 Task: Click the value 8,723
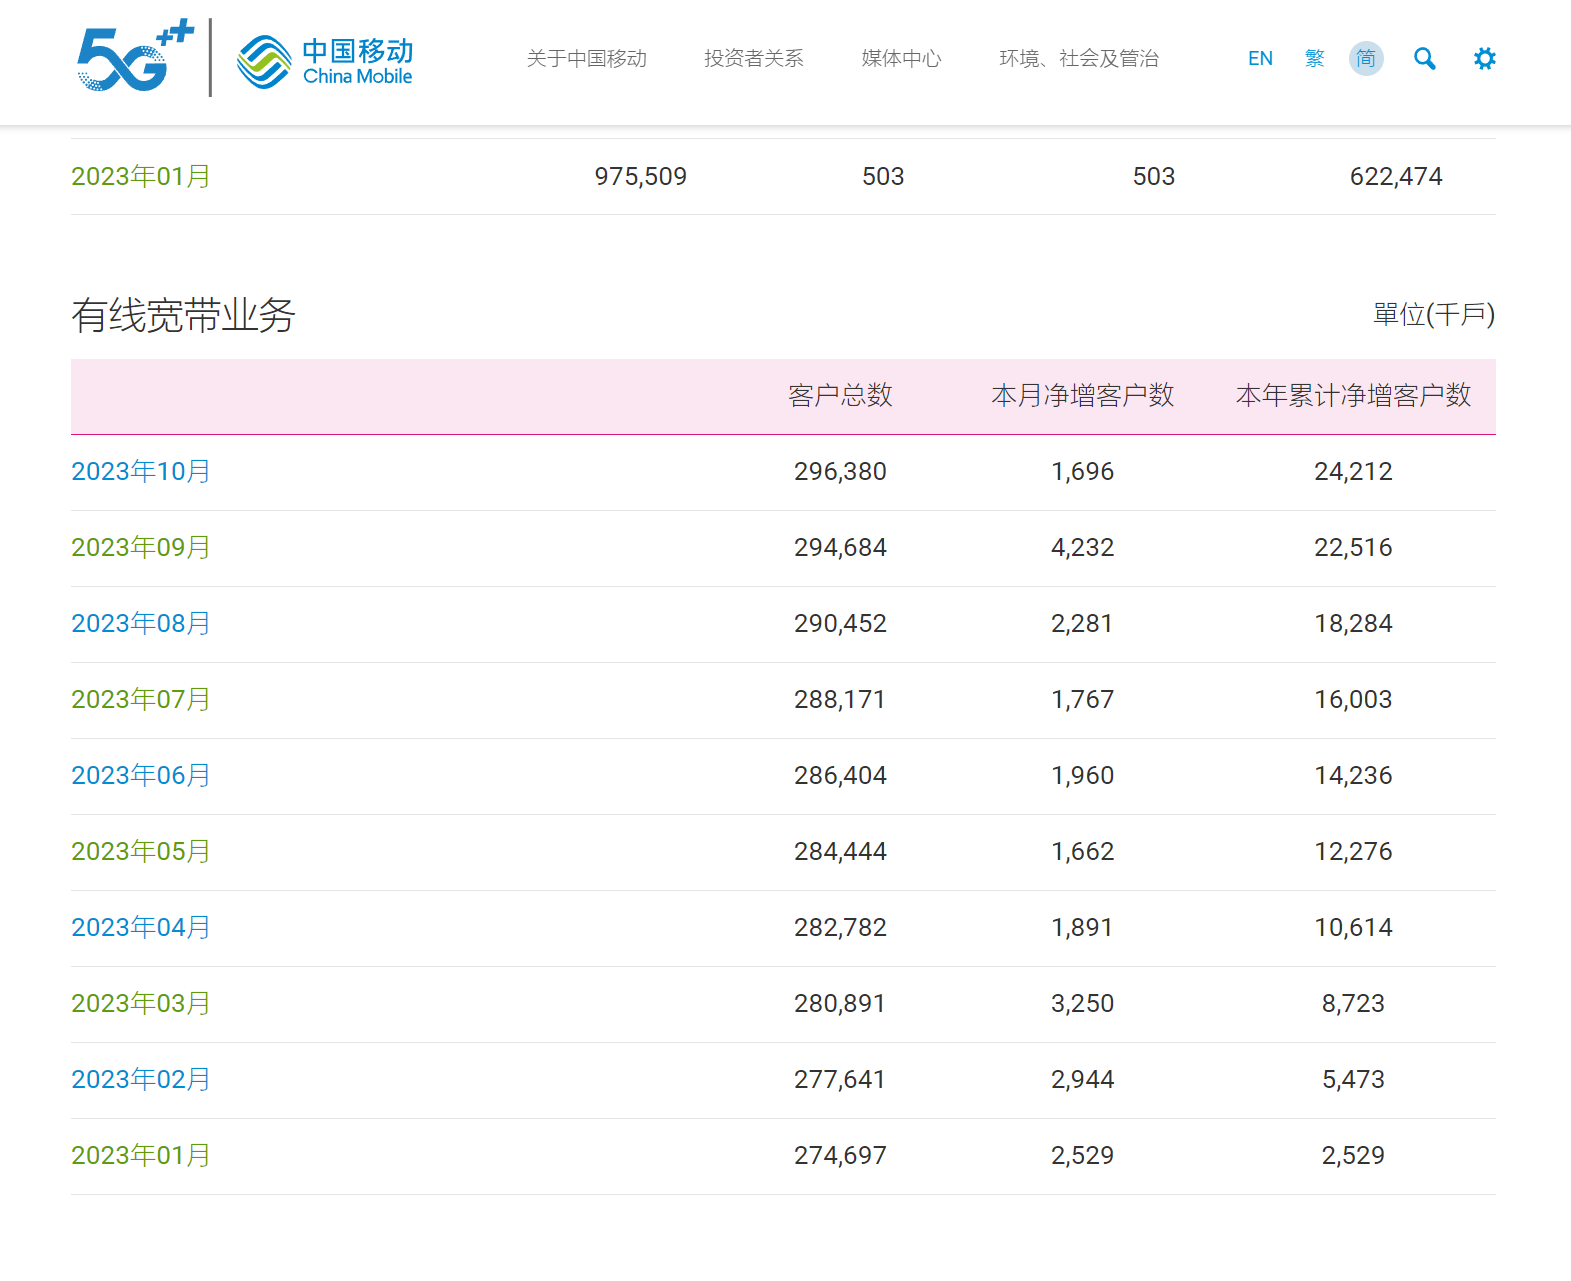click(1354, 1004)
